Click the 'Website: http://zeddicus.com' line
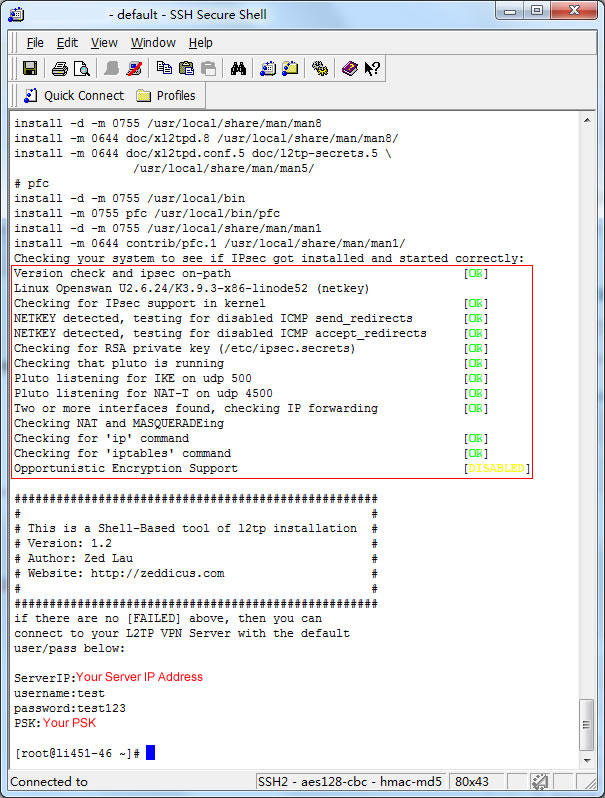This screenshot has height=798, width=605. (119, 573)
